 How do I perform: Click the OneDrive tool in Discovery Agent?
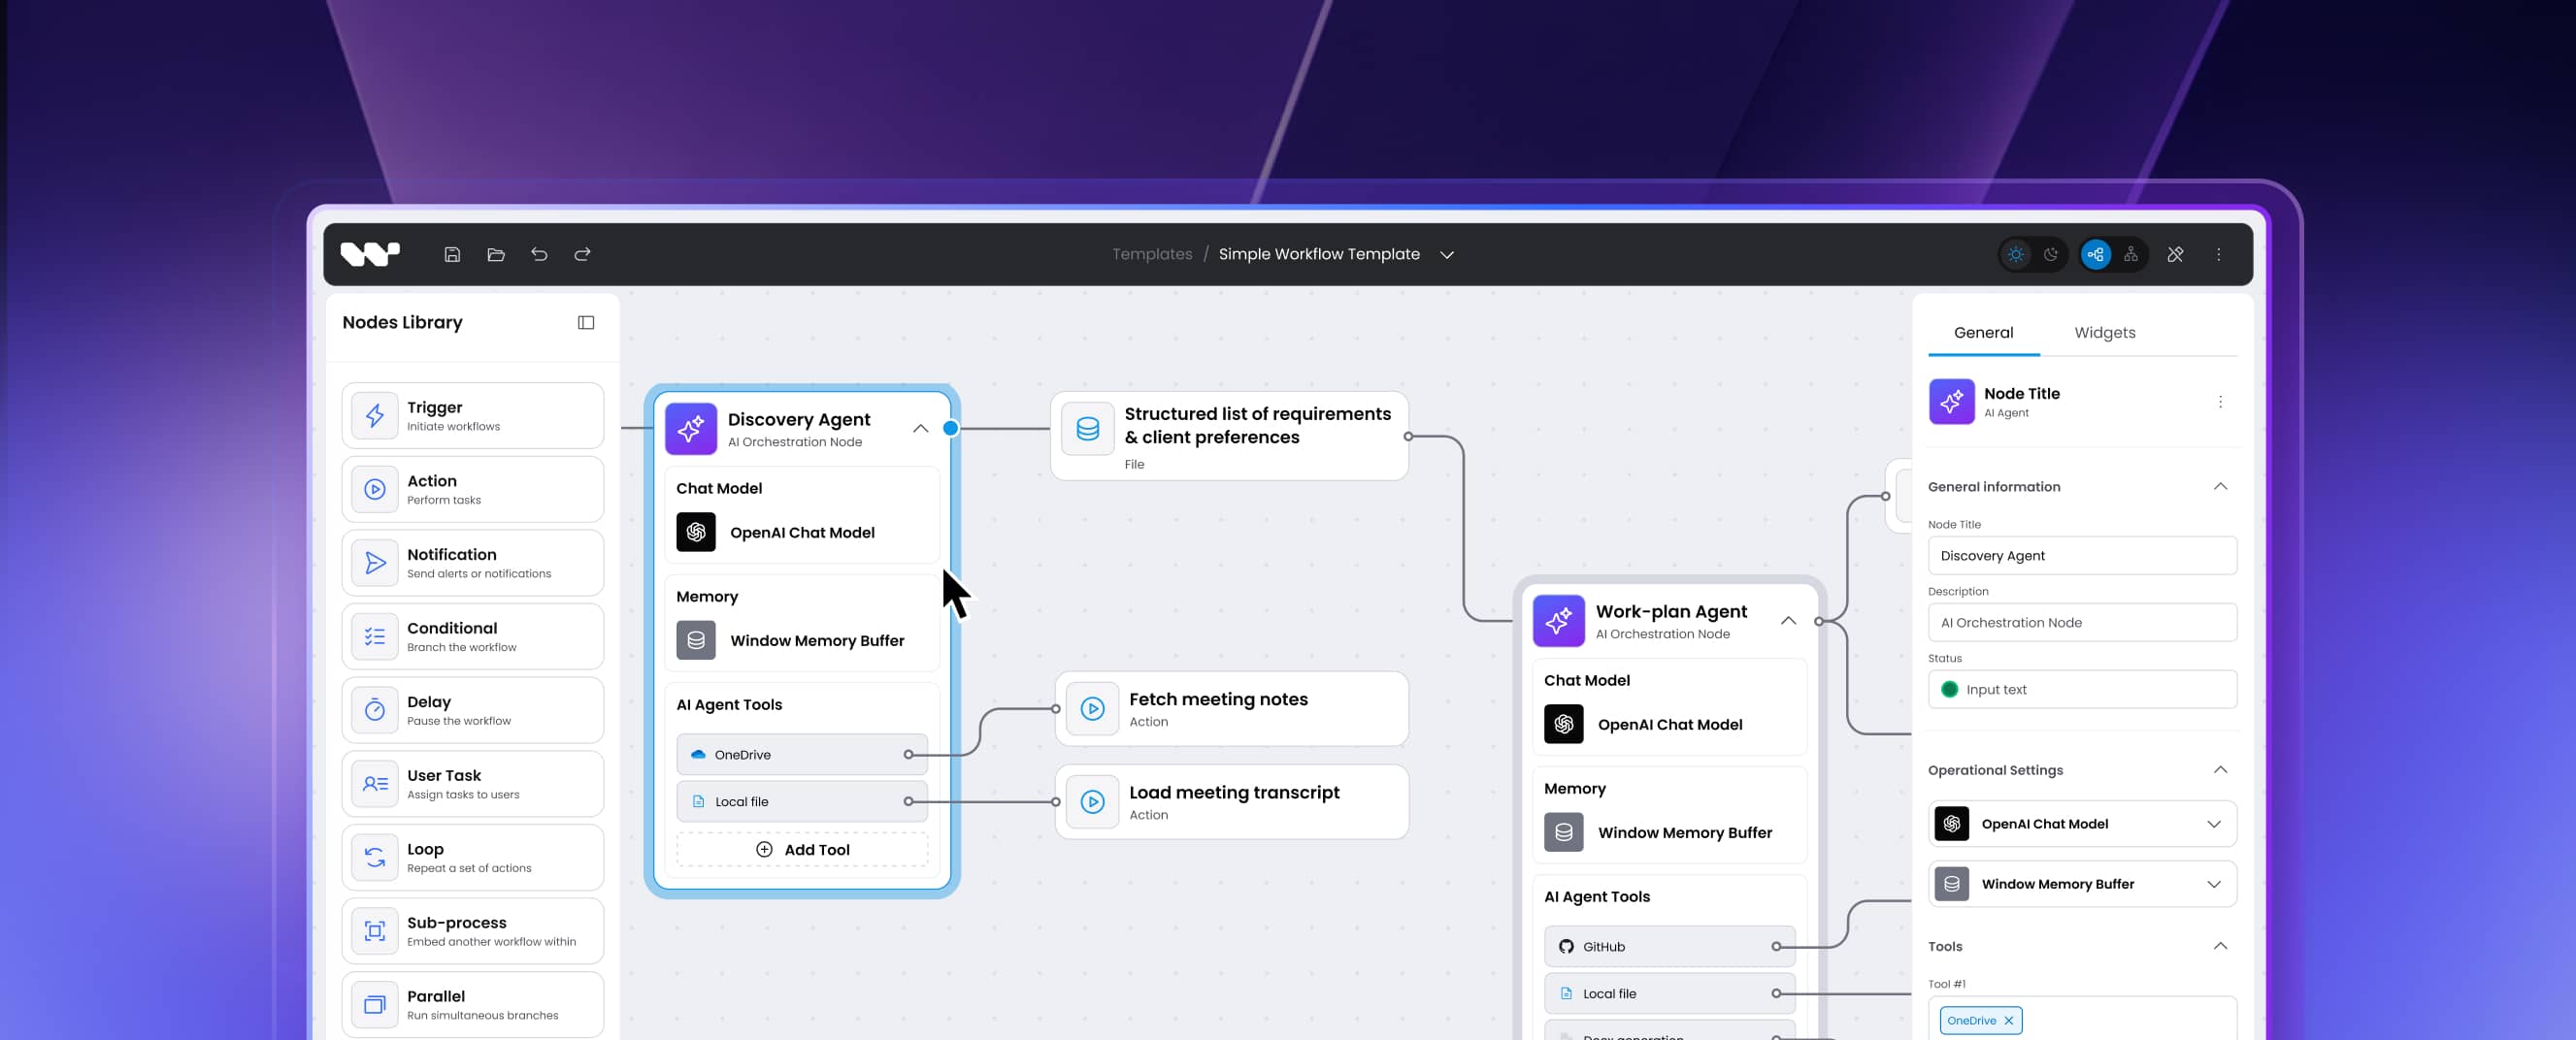[802, 754]
